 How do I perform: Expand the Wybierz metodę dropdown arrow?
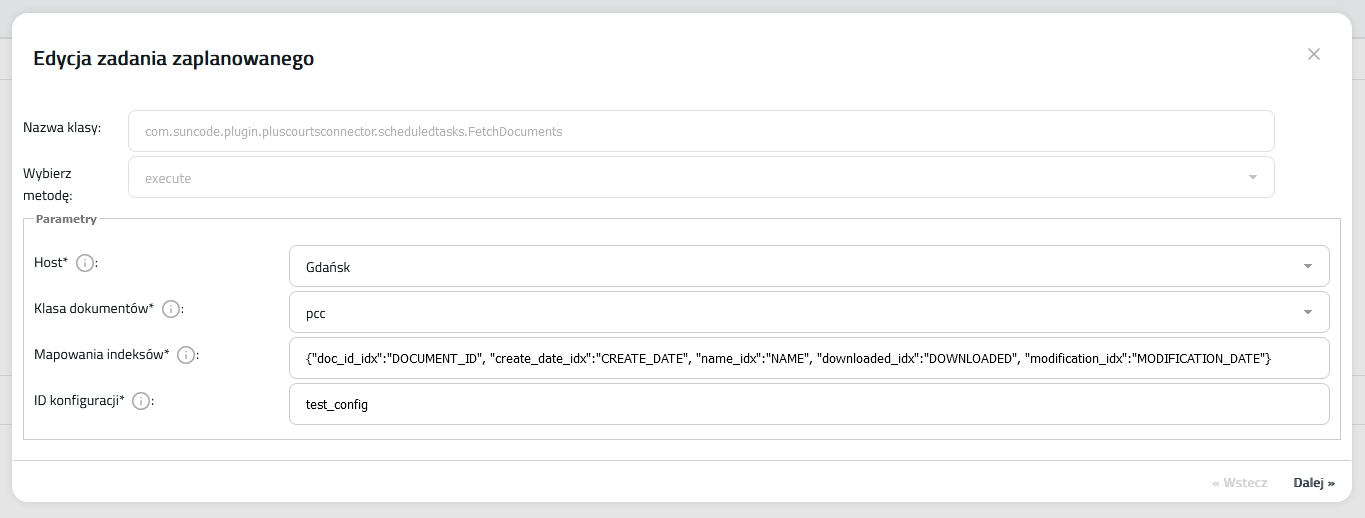[1252, 178]
